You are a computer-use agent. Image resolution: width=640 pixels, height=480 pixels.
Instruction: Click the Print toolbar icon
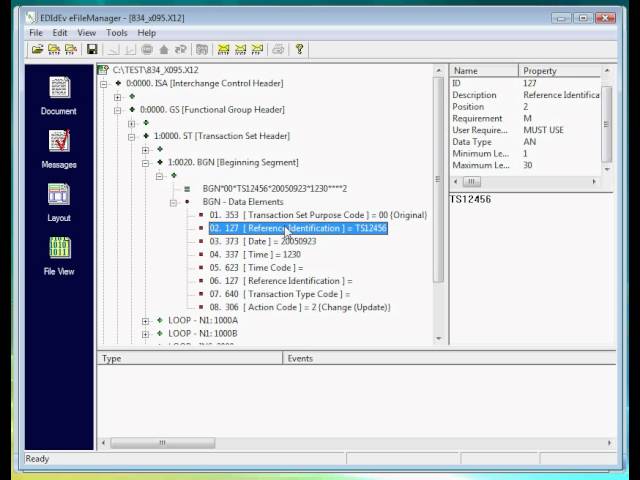click(x=278, y=49)
